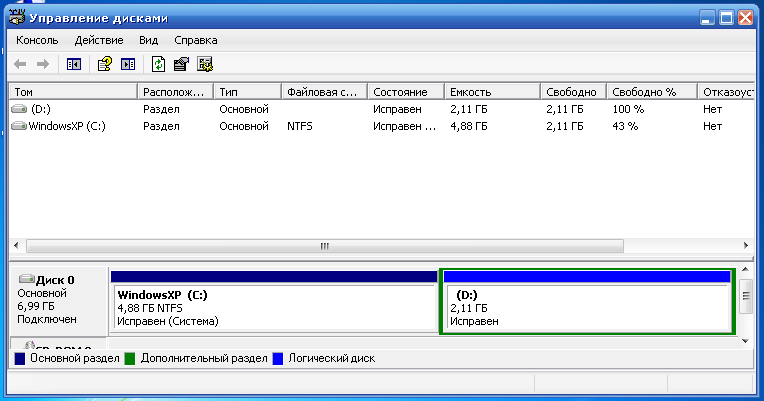Click the Логический диск blue legend swatch

(278, 359)
